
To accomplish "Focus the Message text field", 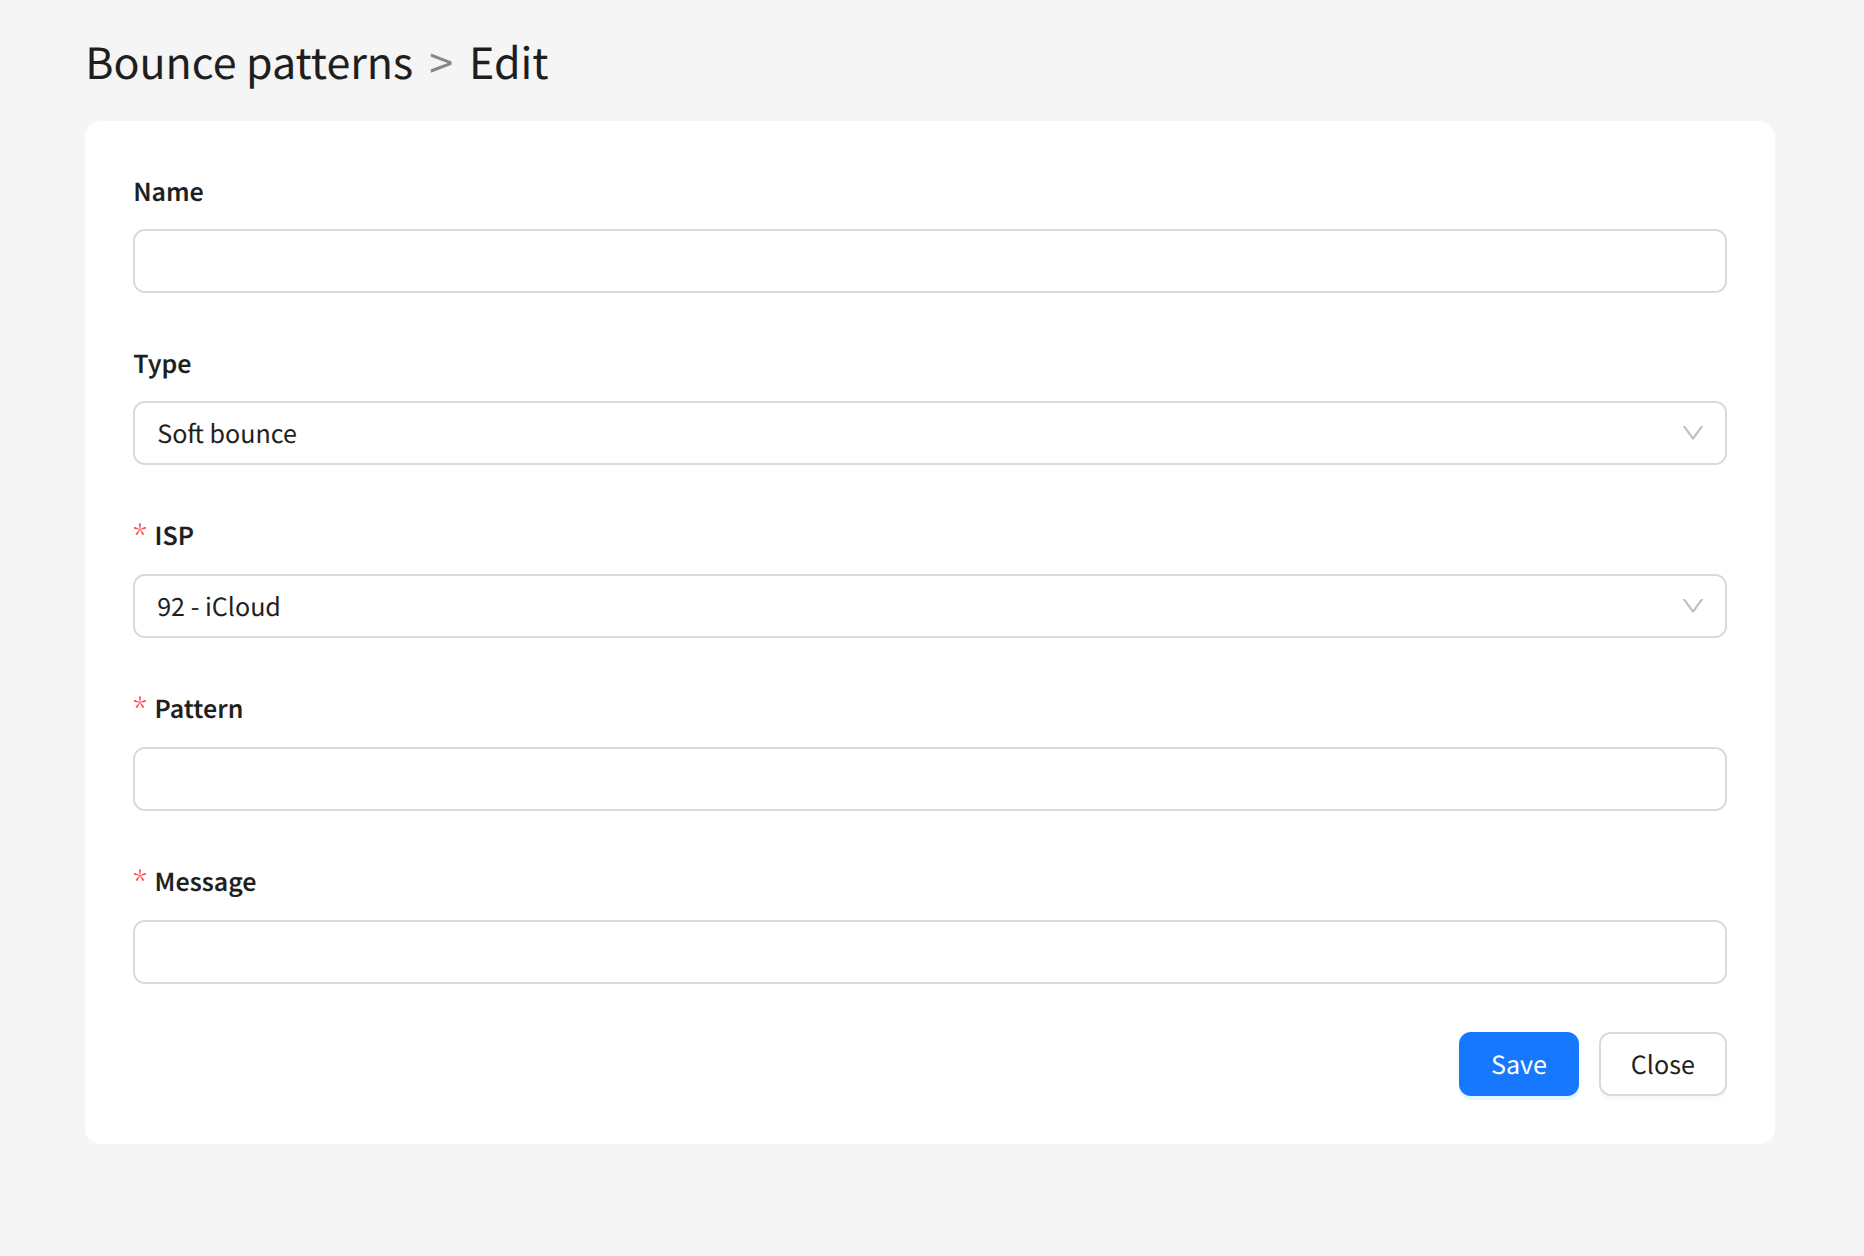I will tap(929, 952).
